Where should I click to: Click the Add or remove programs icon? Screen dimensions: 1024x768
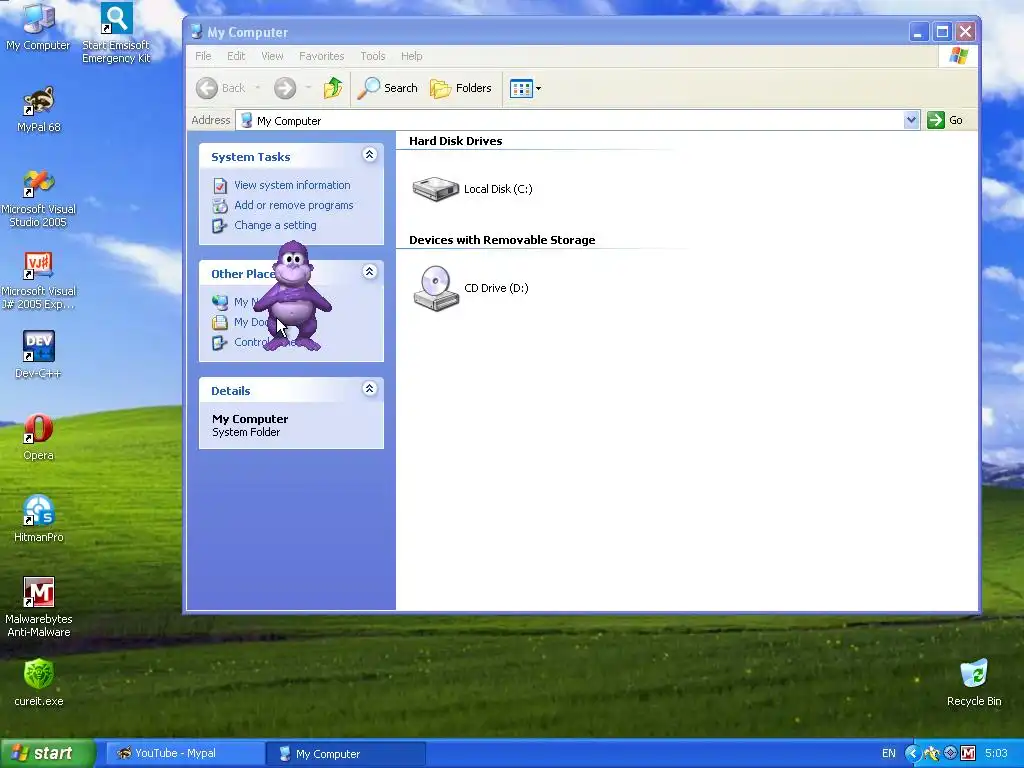point(220,206)
